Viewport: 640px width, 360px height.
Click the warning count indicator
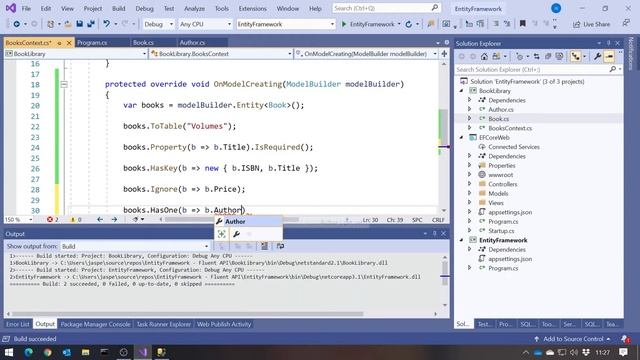(76, 220)
